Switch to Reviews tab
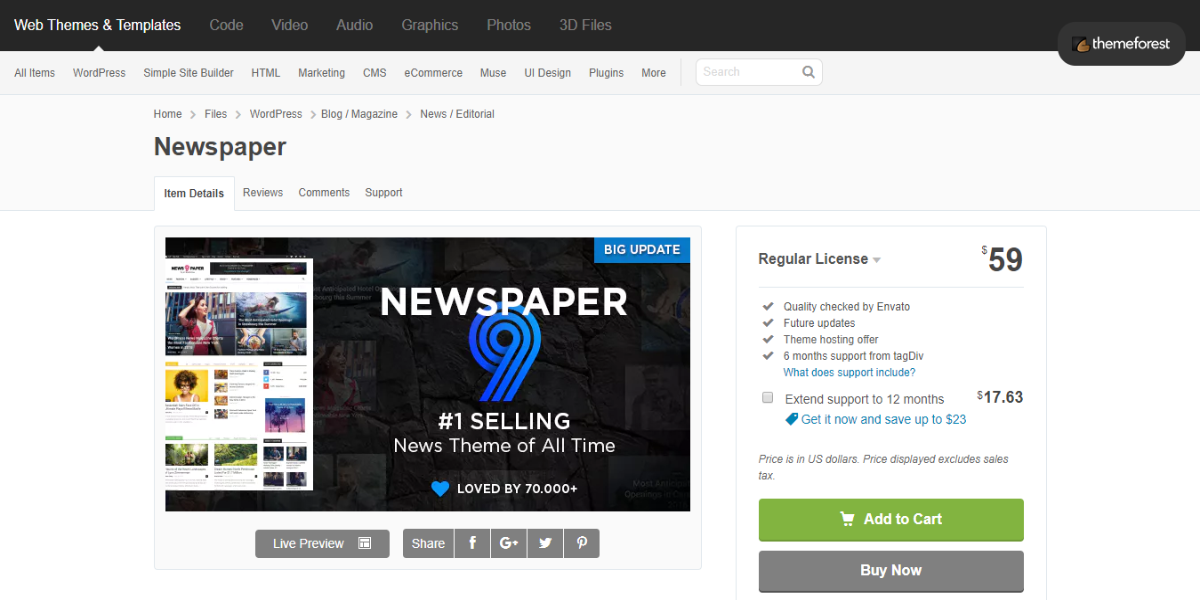The image size is (1200, 600). coord(263,192)
